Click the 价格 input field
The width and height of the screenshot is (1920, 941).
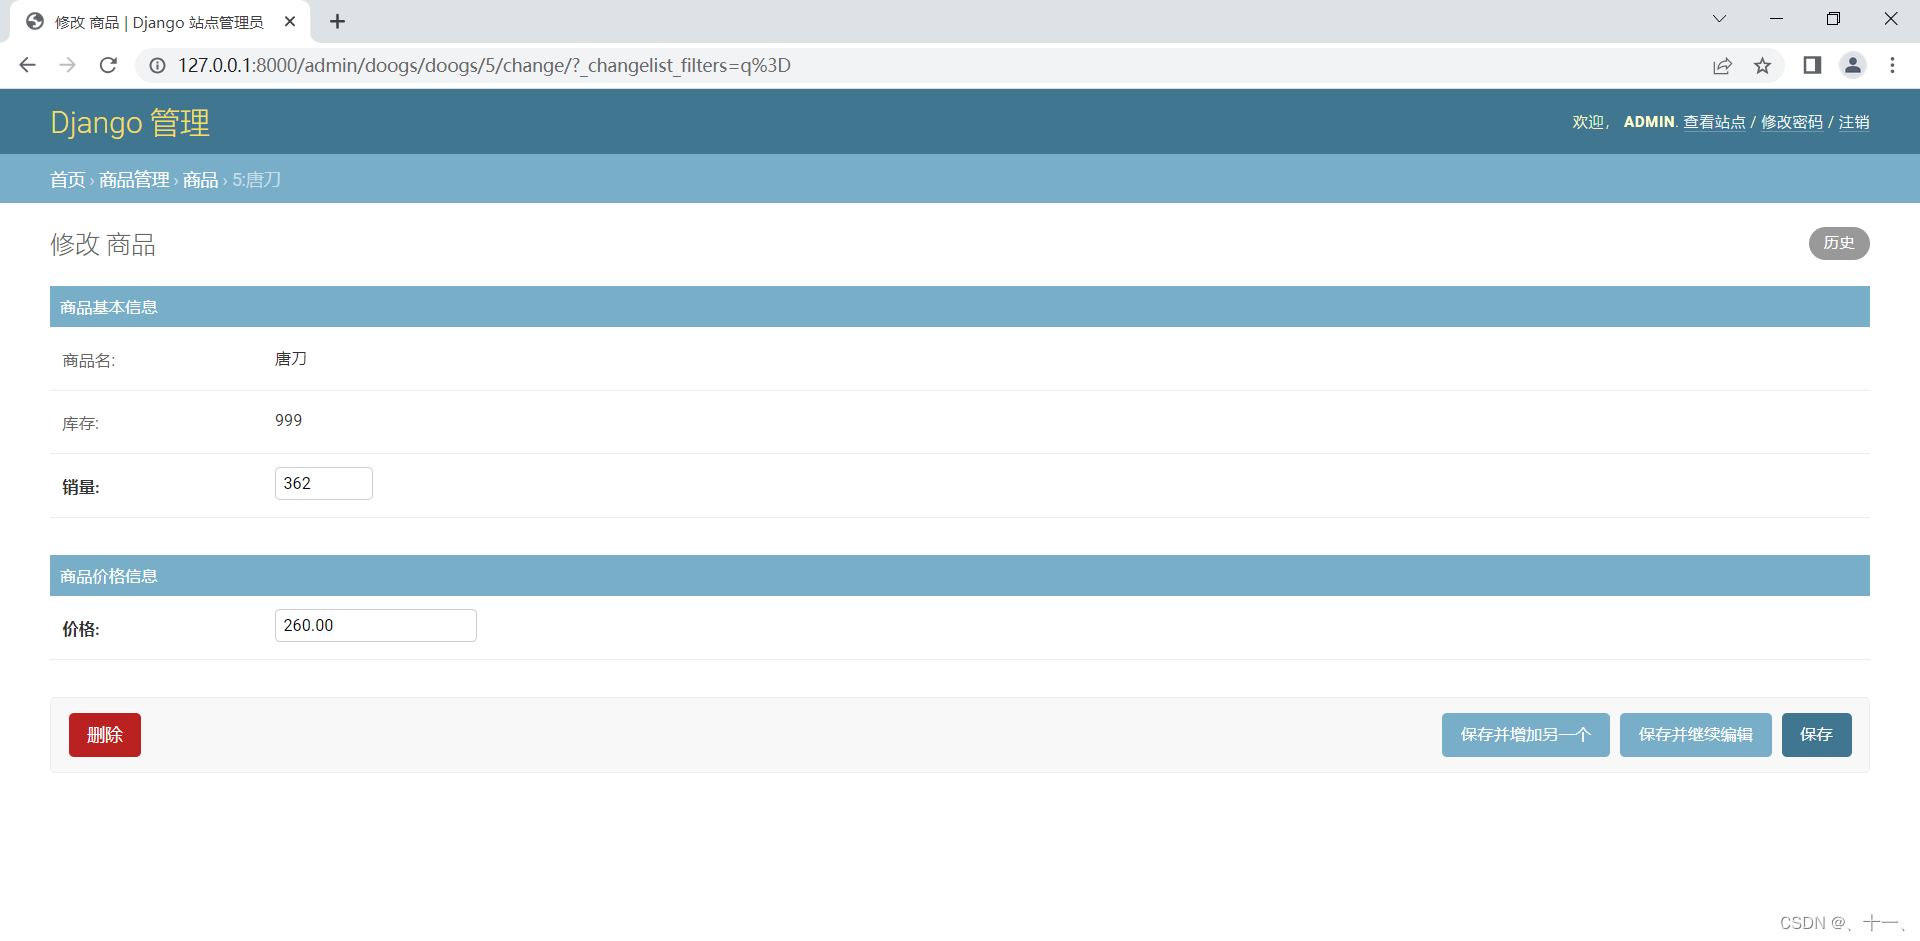tap(376, 625)
